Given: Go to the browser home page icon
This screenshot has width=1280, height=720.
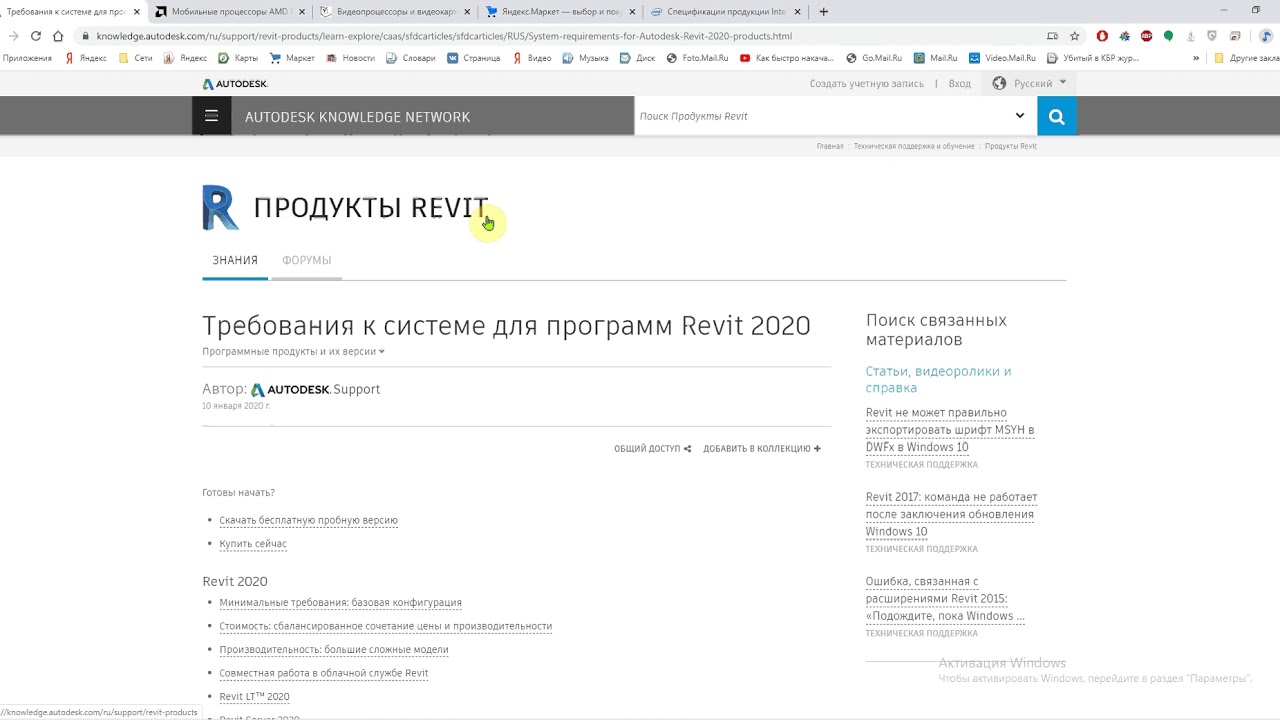Looking at the screenshot, I should 58,36.
